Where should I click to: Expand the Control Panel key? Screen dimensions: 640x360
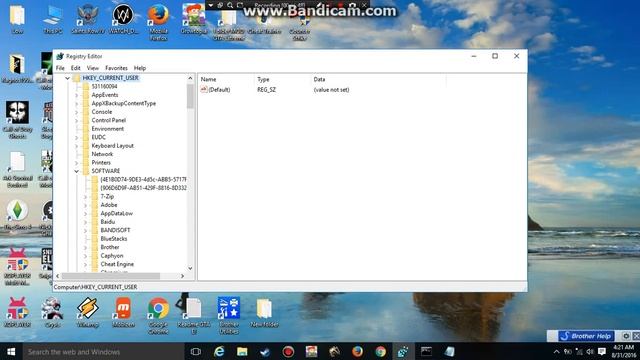76,120
